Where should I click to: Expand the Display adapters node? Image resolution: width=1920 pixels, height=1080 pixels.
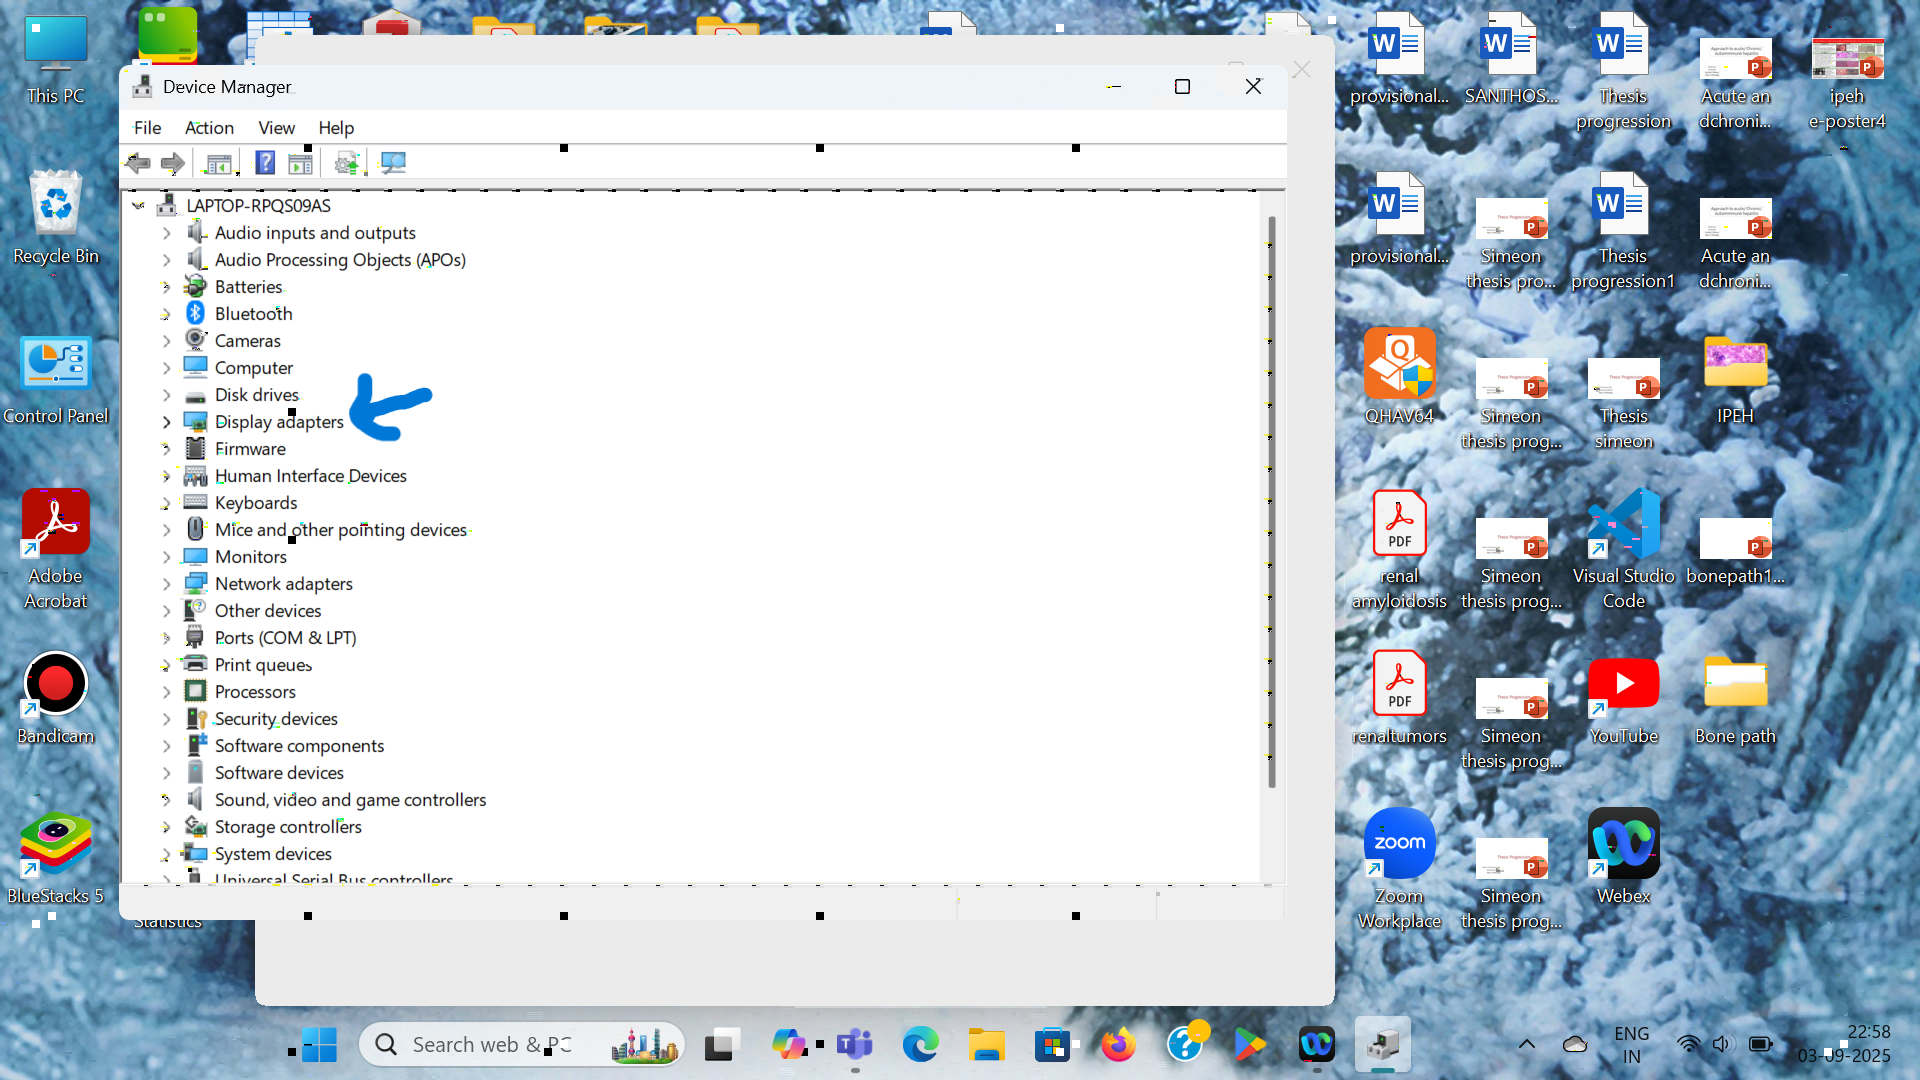point(167,422)
